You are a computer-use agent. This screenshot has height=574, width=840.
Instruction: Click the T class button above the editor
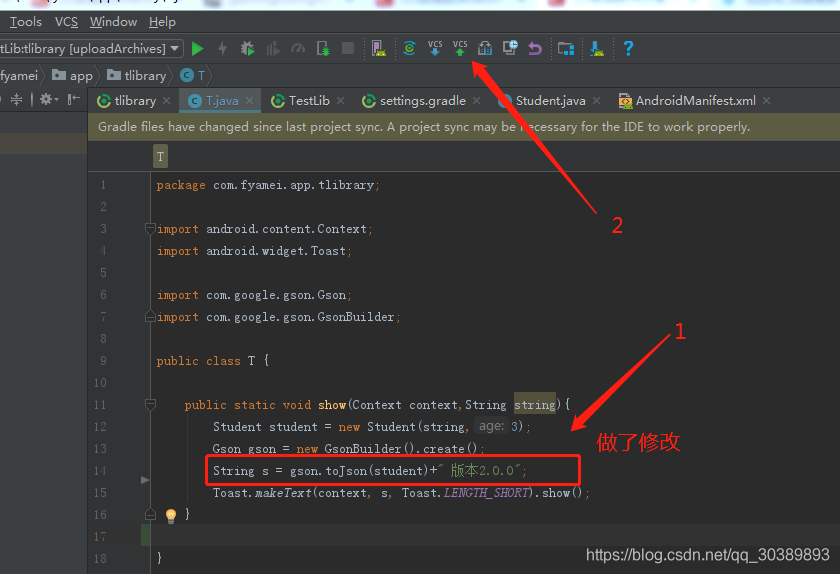coord(160,156)
